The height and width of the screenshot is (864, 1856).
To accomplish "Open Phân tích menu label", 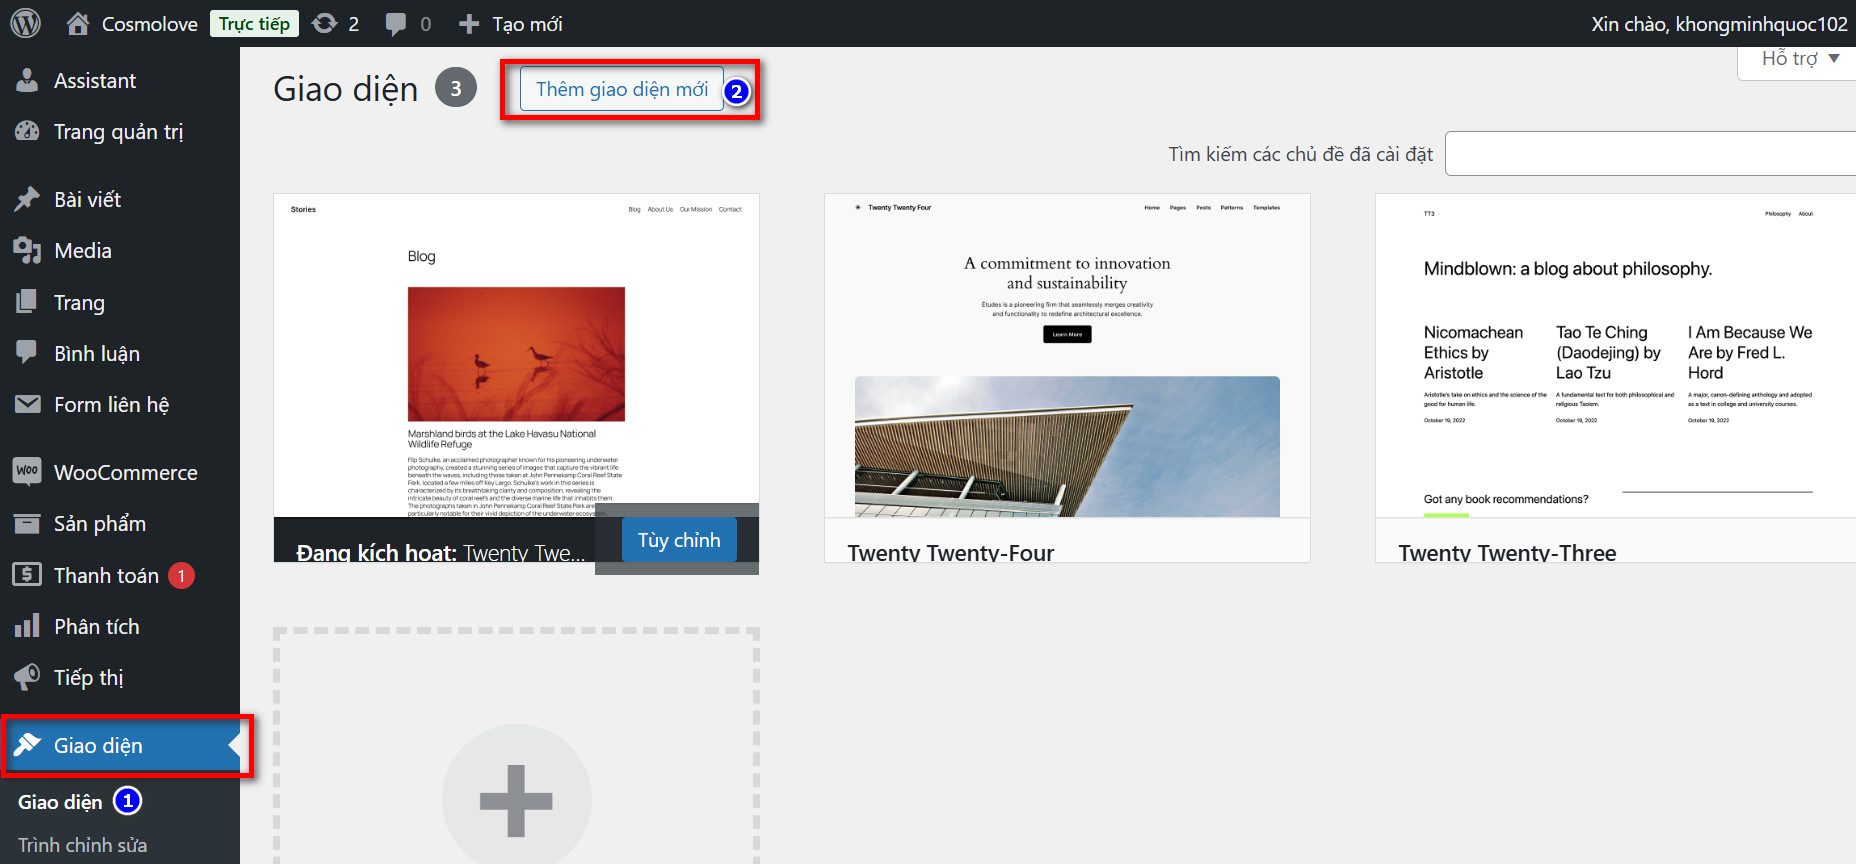I will (97, 626).
